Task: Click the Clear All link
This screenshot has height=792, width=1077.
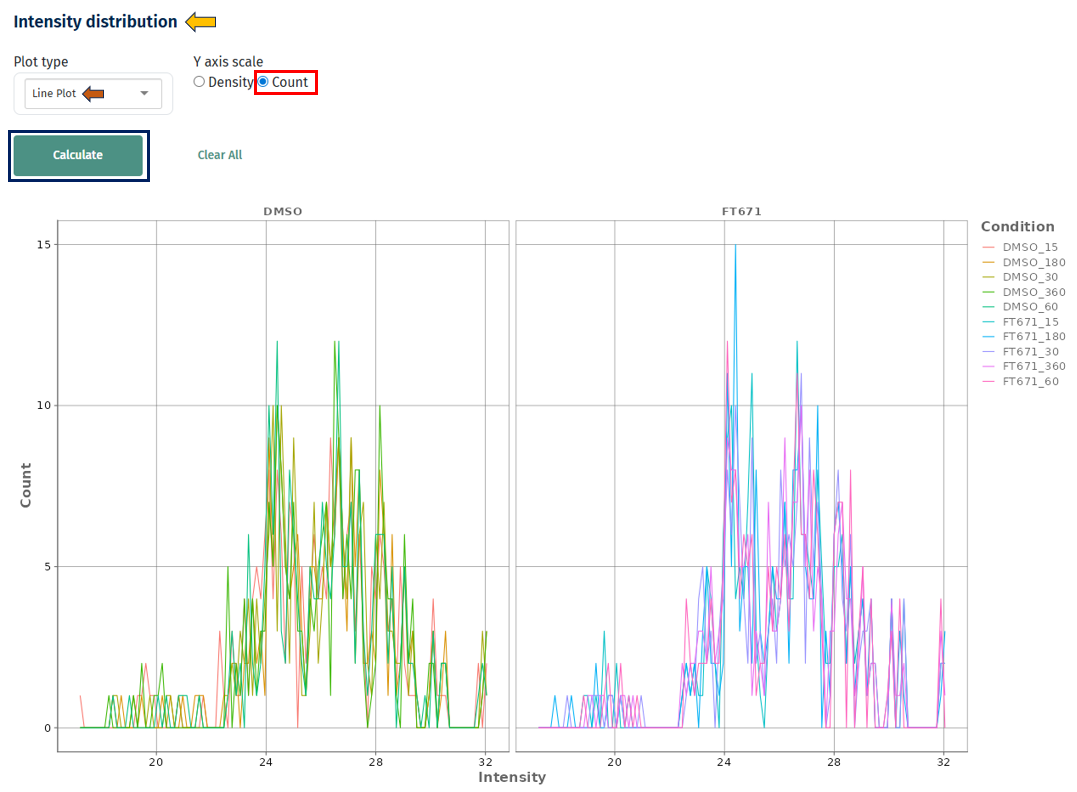Action: point(219,155)
